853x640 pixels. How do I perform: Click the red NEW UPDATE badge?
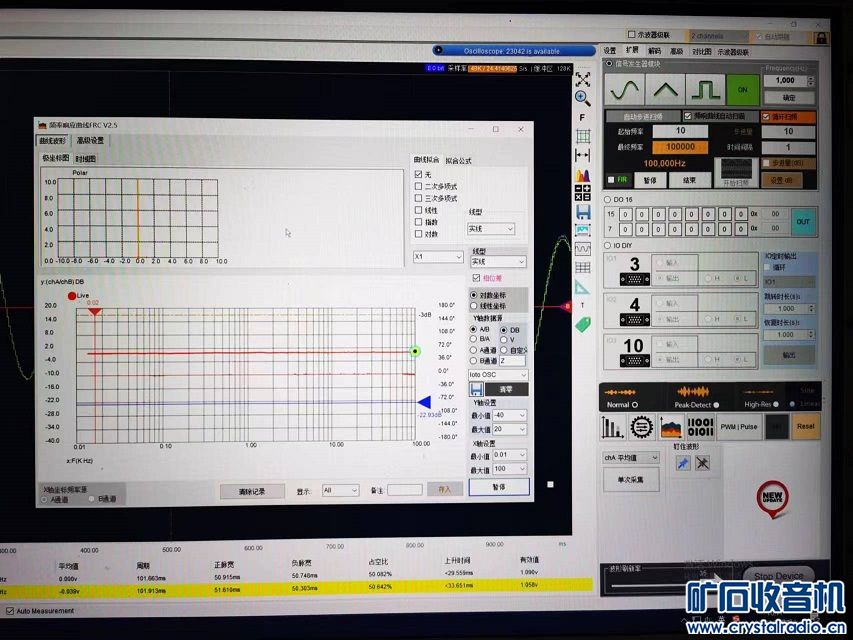coord(772,498)
